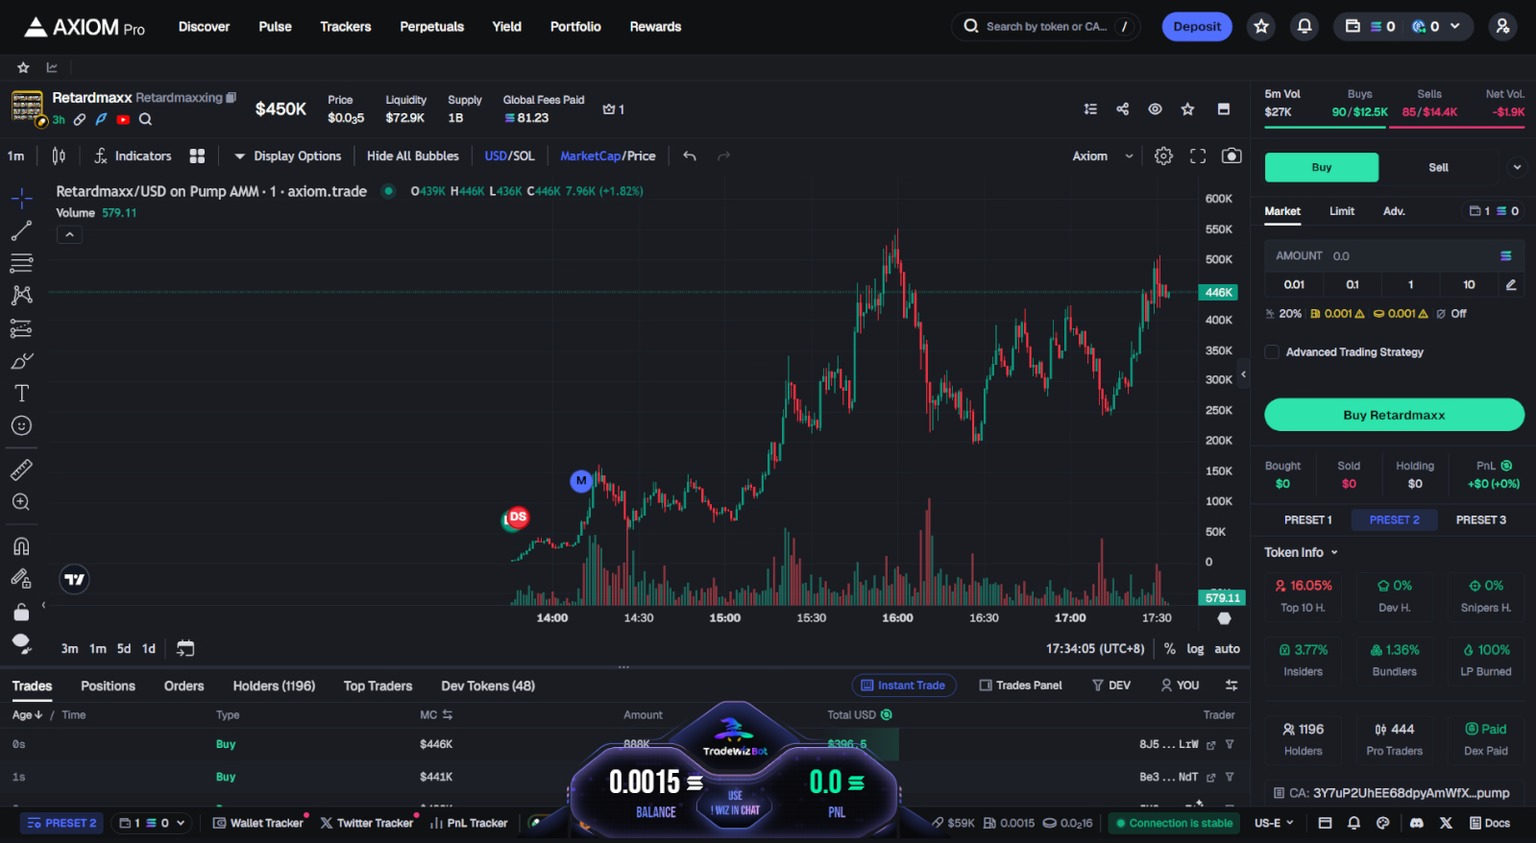Select the 5d chart range

pos(123,649)
